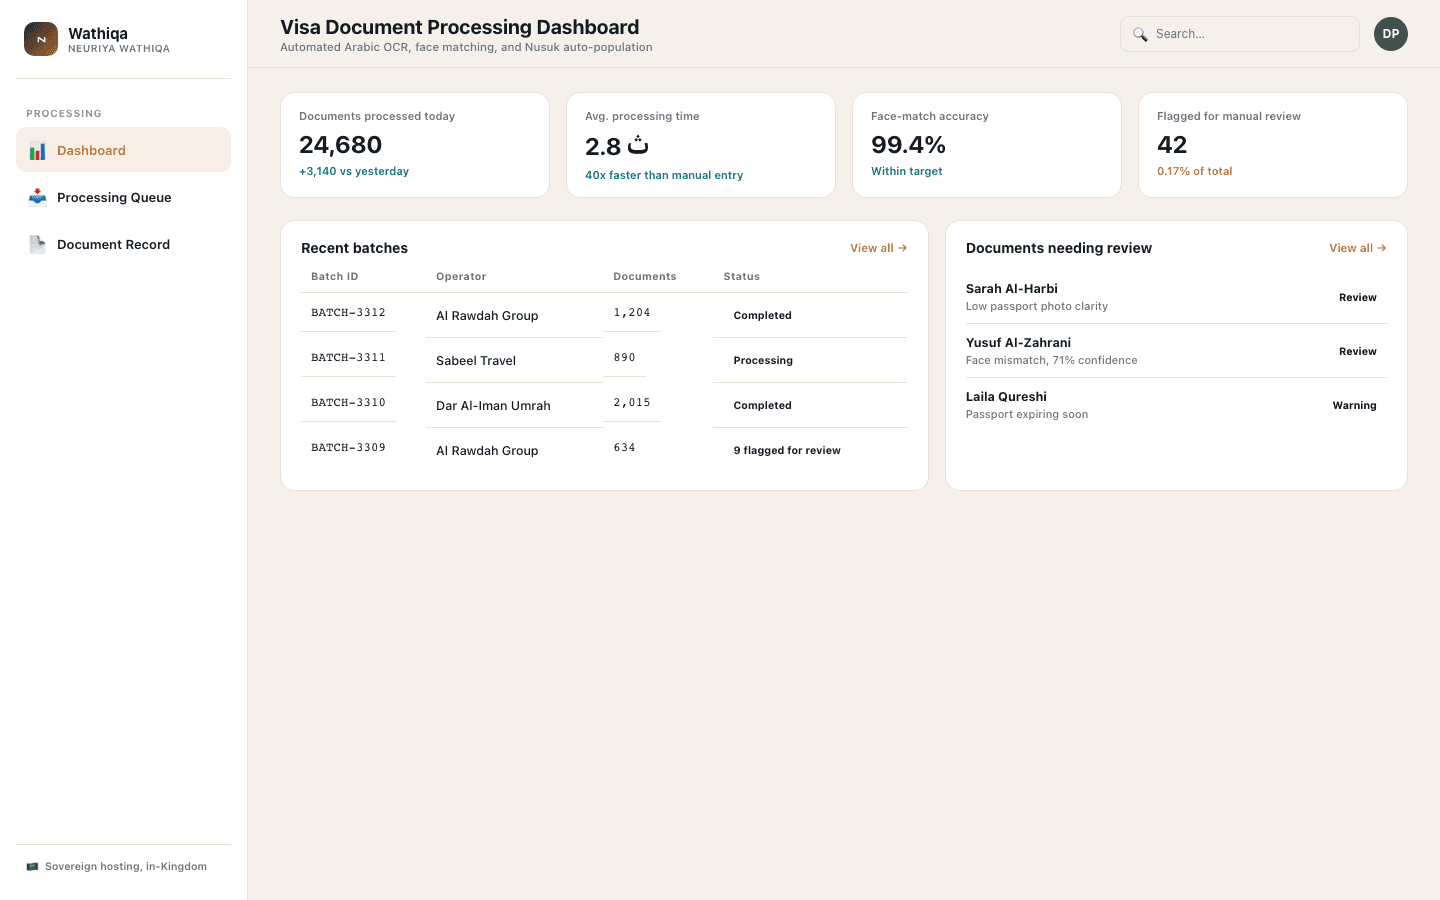Go to Processing Queue
Image resolution: width=1440 pixels, height=900 pixels.
click(x=123, y=197)
